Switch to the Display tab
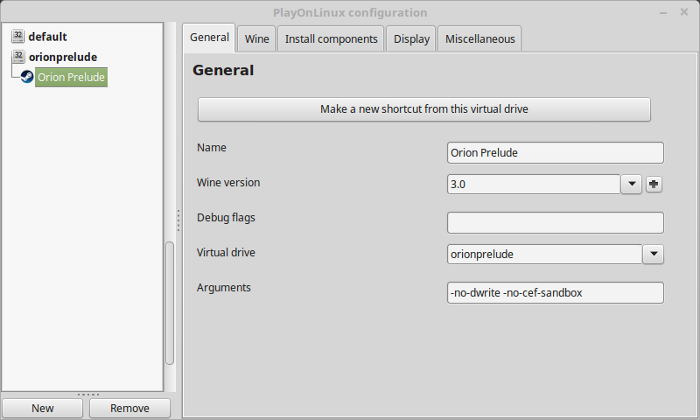 411,39
